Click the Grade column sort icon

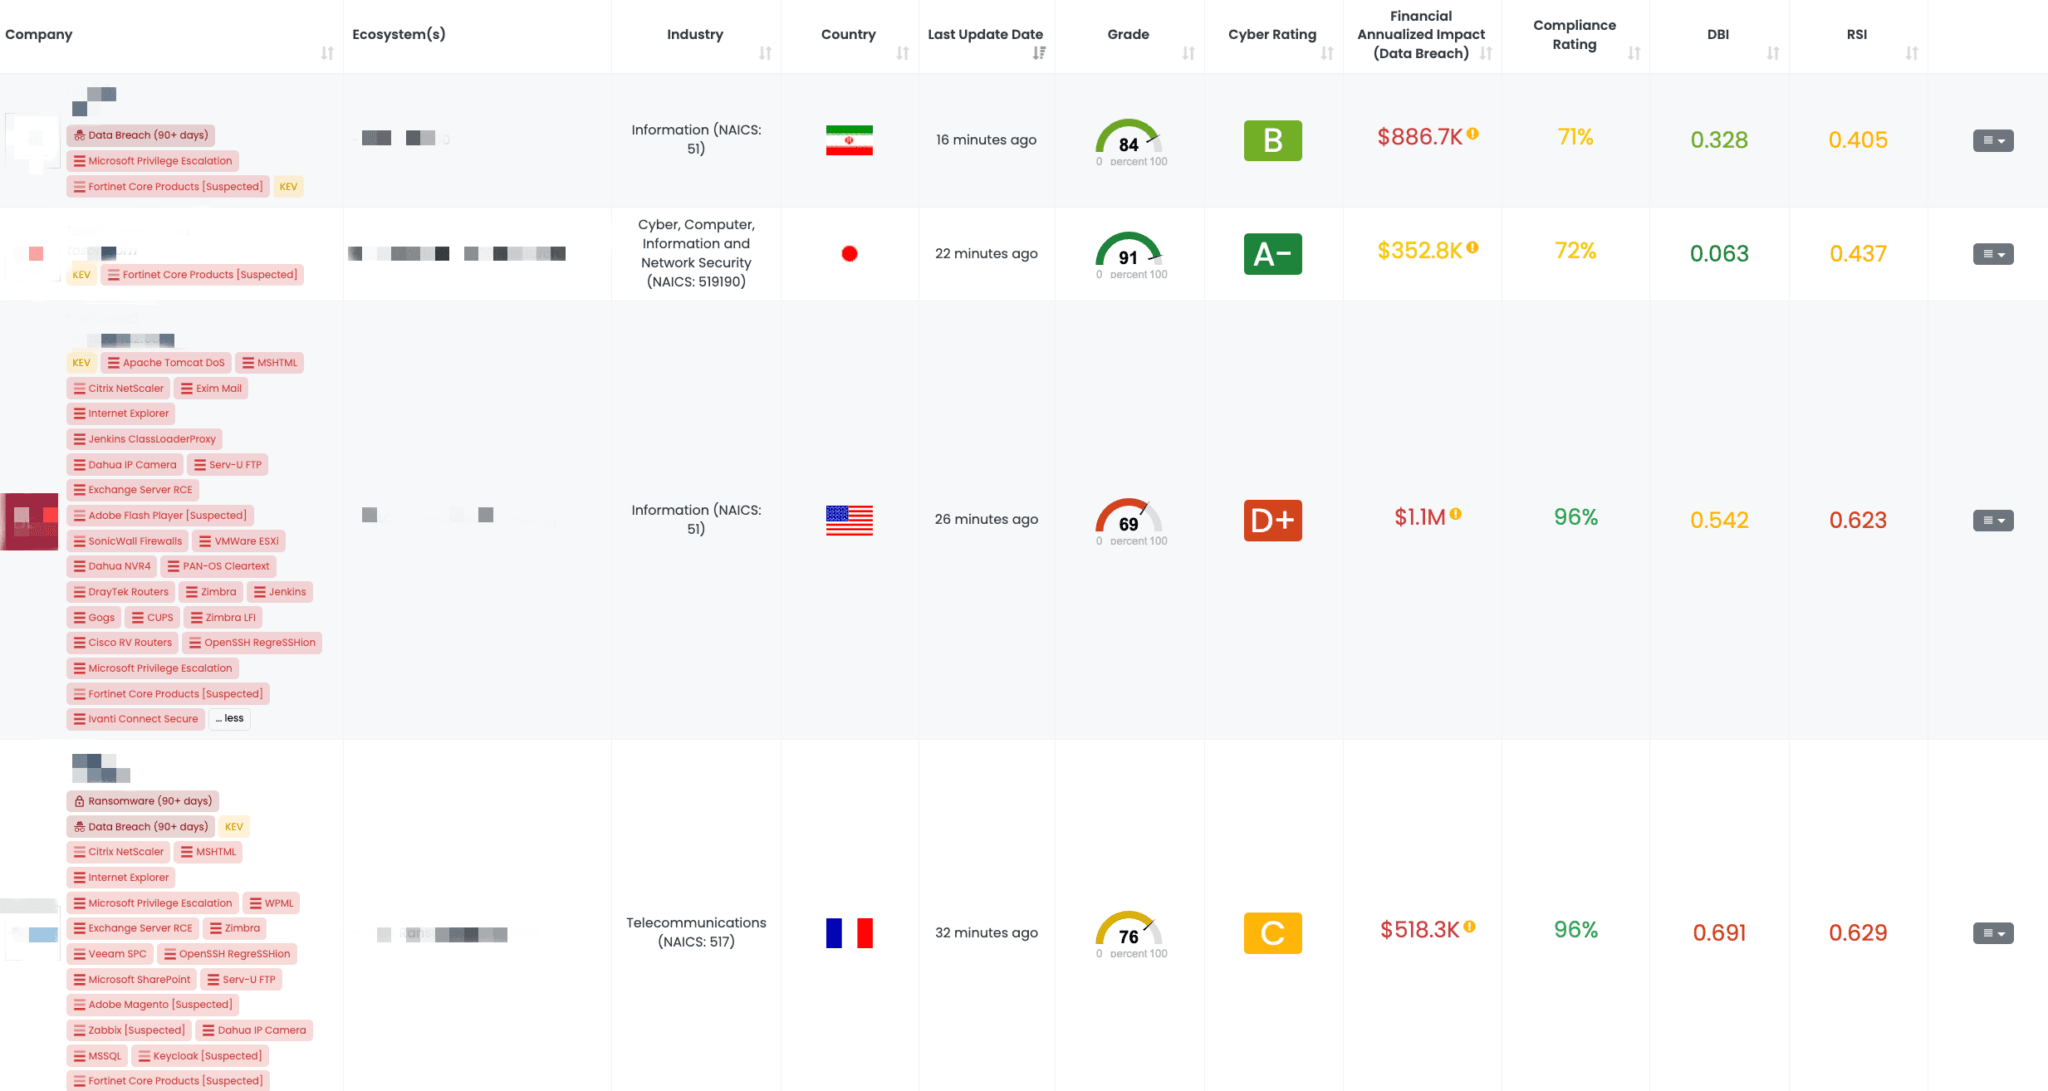coord(1188,53)
